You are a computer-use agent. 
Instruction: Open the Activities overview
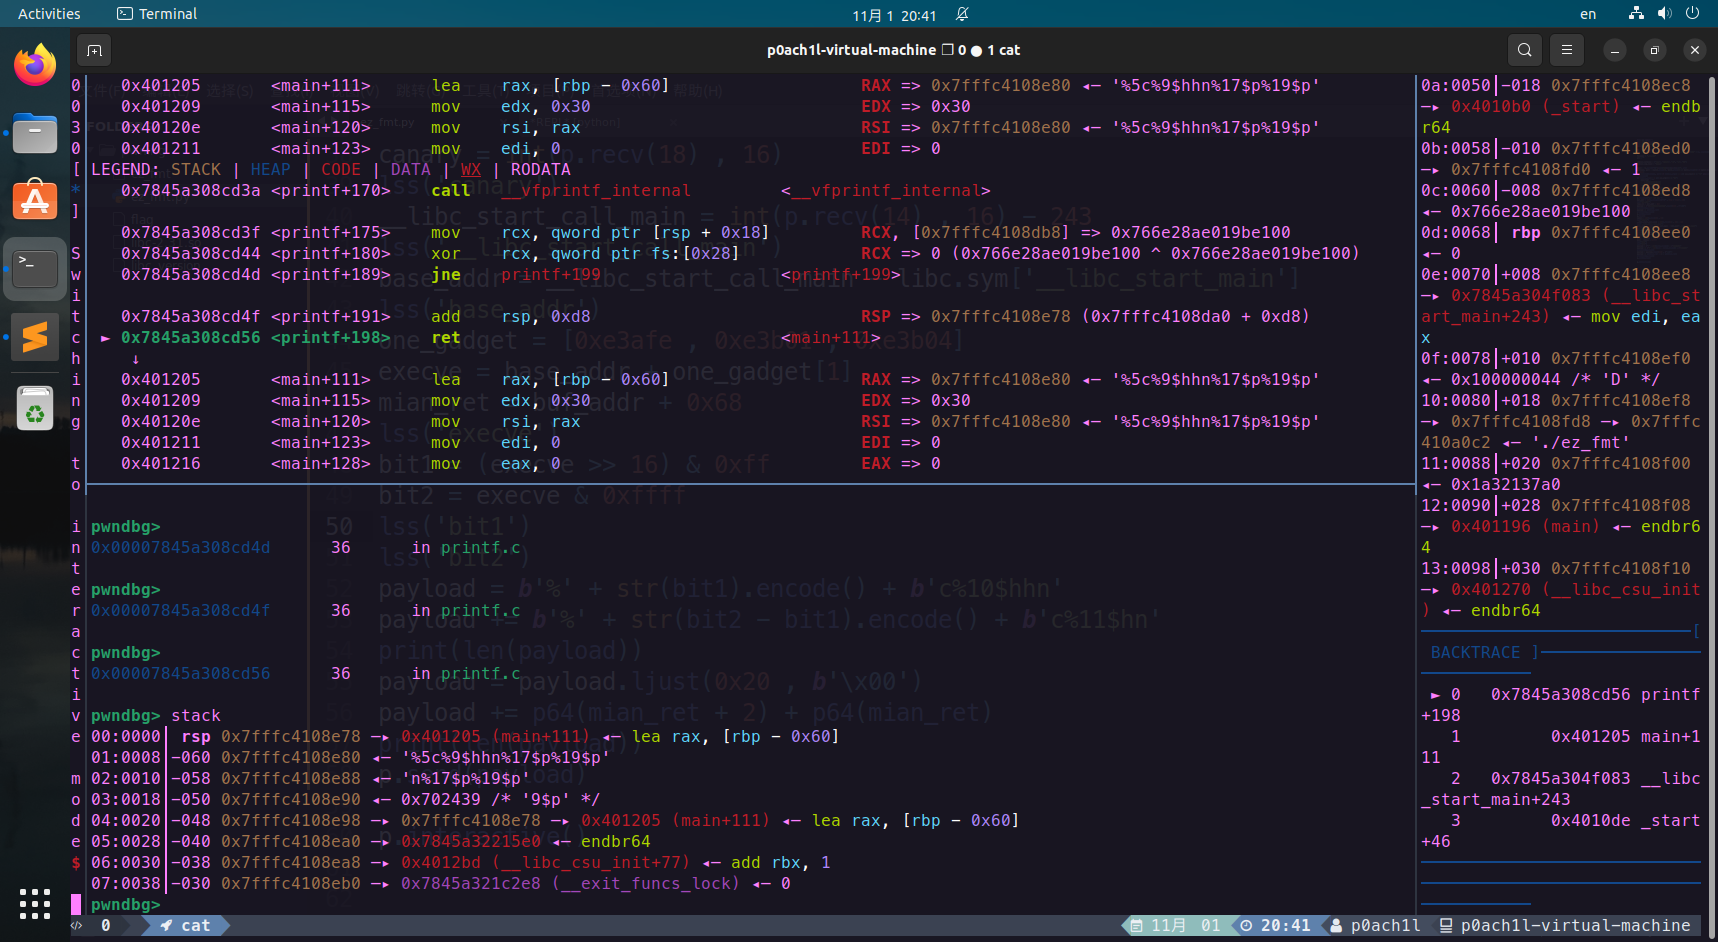(49, 14)
